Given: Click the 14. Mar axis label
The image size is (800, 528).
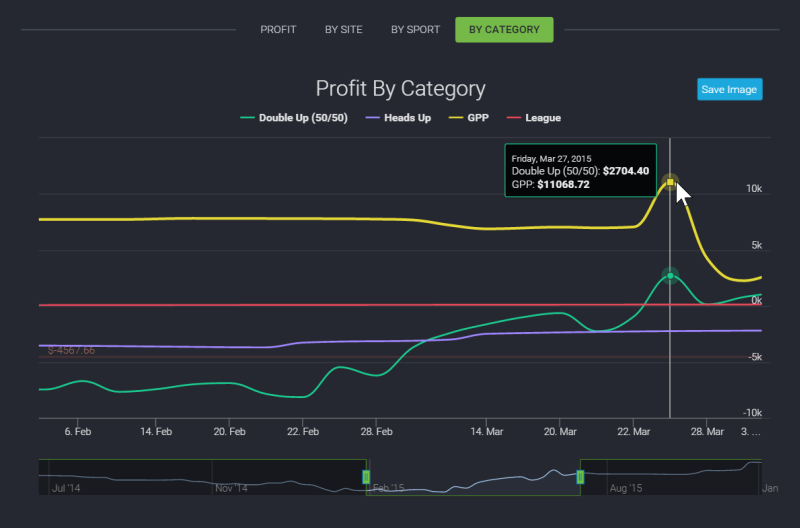Looking at the screenshot, I should tap(487, 432).
